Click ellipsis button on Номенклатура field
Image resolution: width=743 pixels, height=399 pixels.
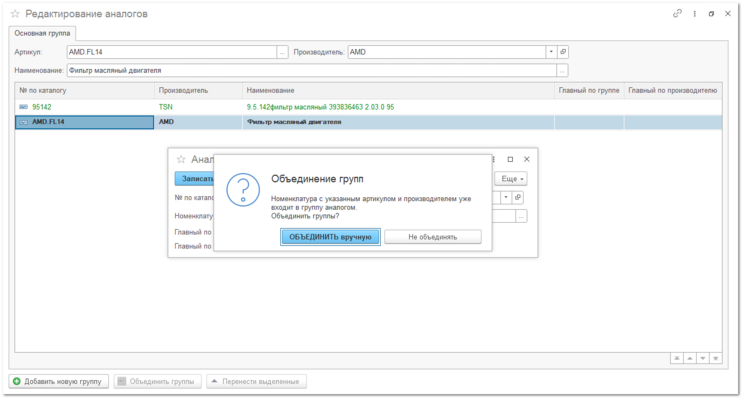pos(521,217)
